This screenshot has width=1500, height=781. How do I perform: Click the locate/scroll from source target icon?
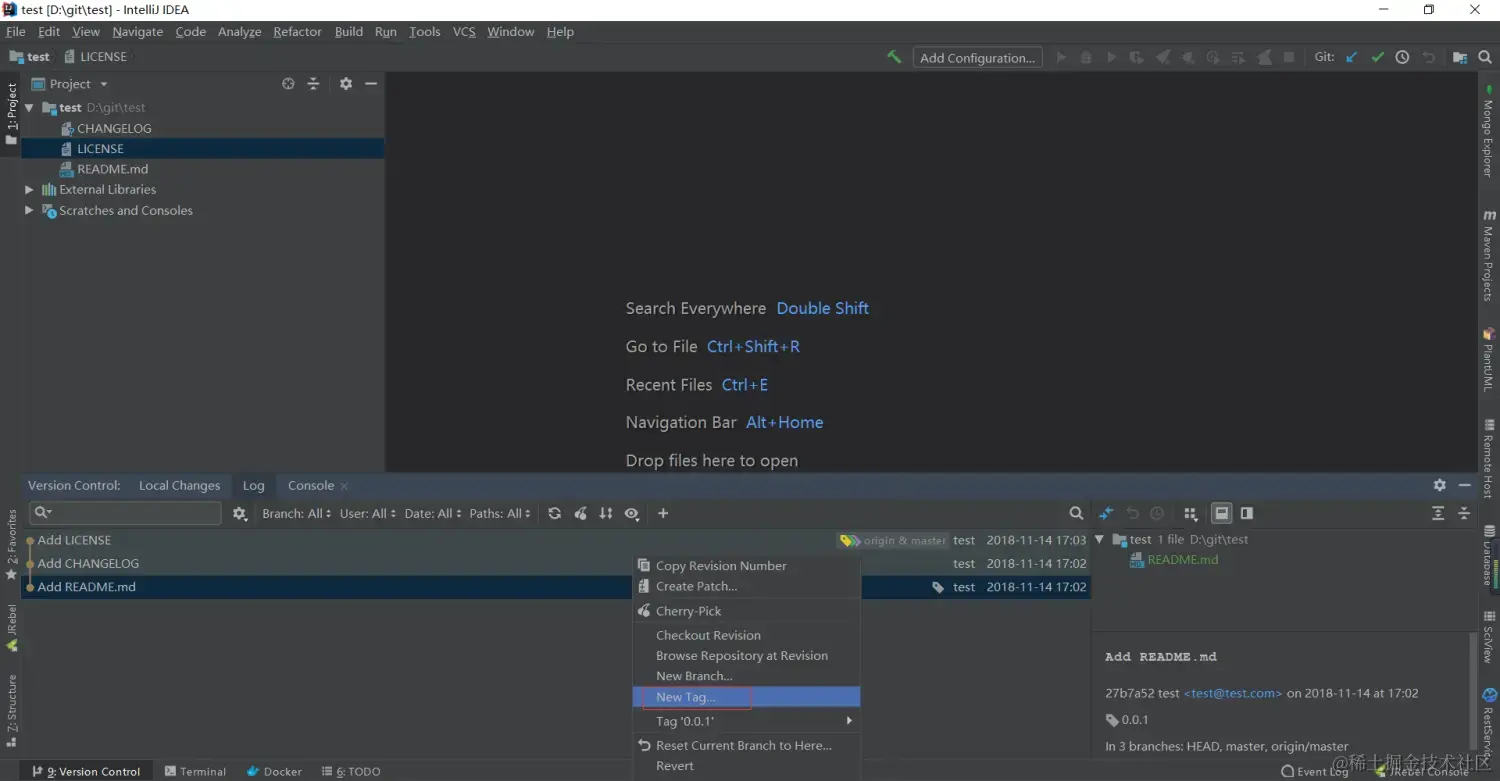coord(288,84)
